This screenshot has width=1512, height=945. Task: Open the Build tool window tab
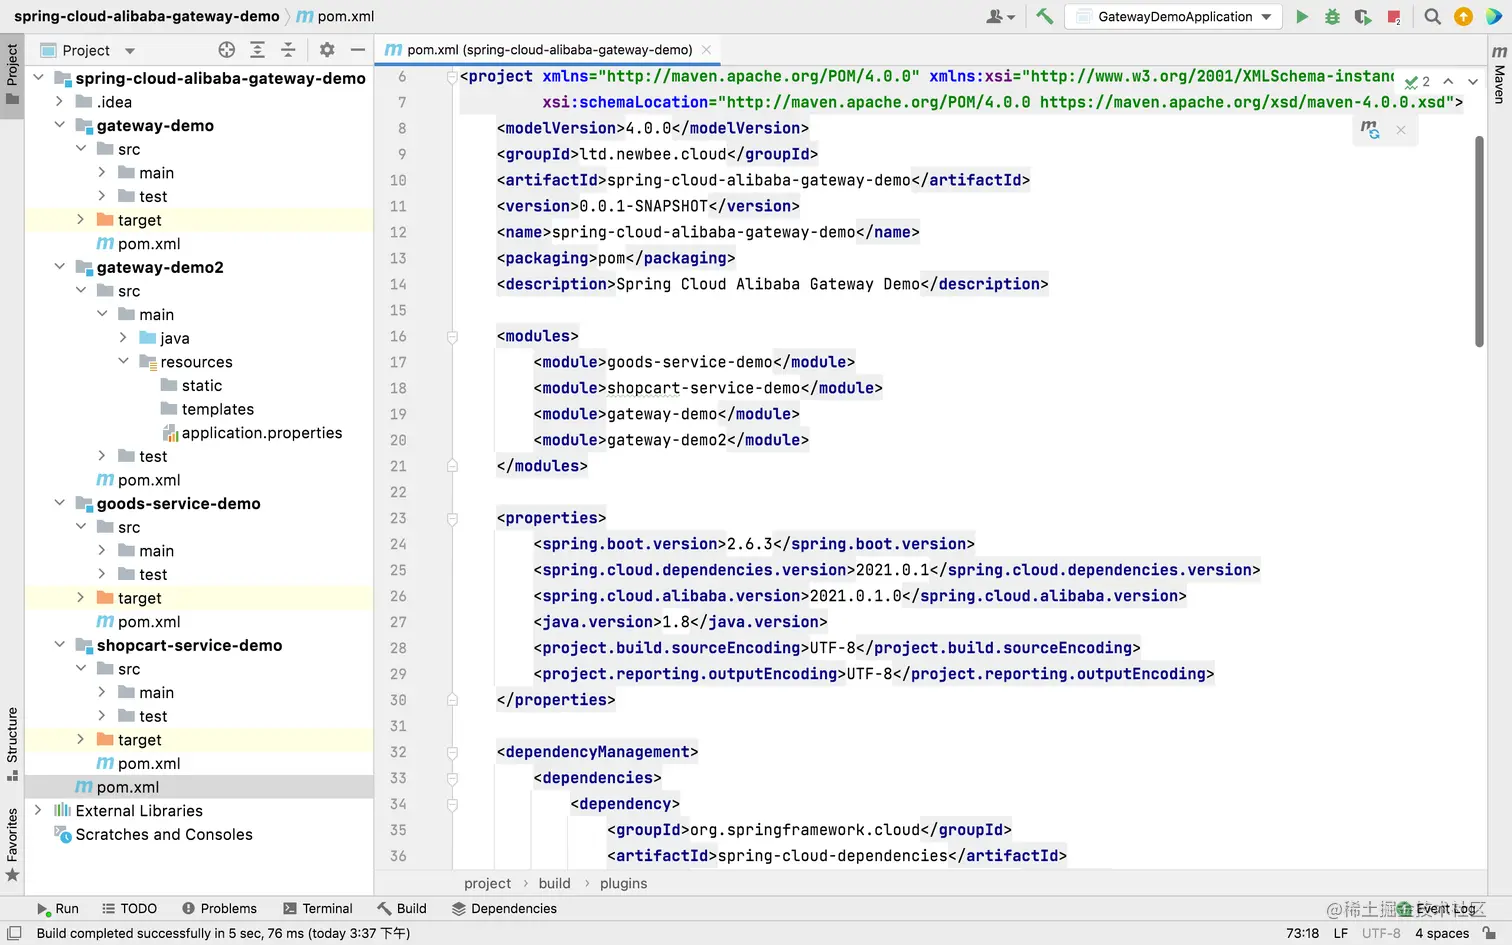(402, 909)
